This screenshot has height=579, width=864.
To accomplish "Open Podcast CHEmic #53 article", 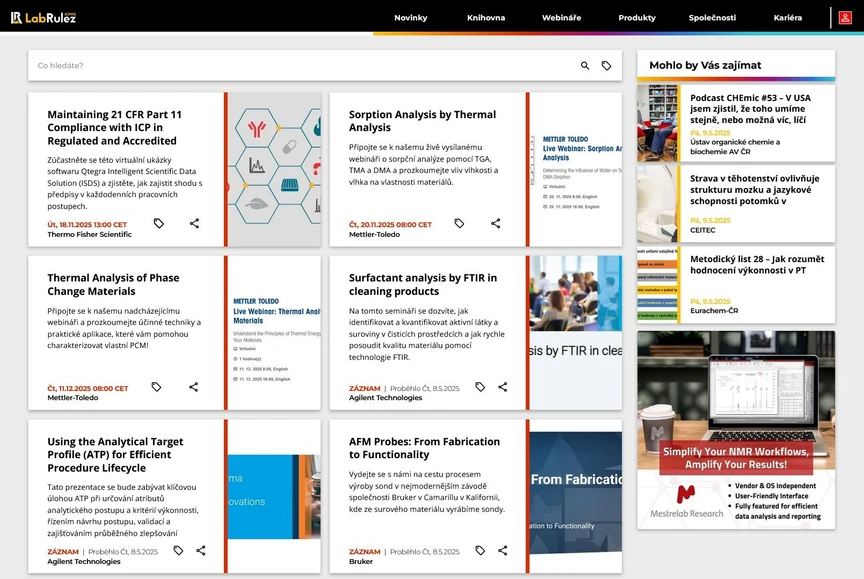I will (x=750, y=109).
